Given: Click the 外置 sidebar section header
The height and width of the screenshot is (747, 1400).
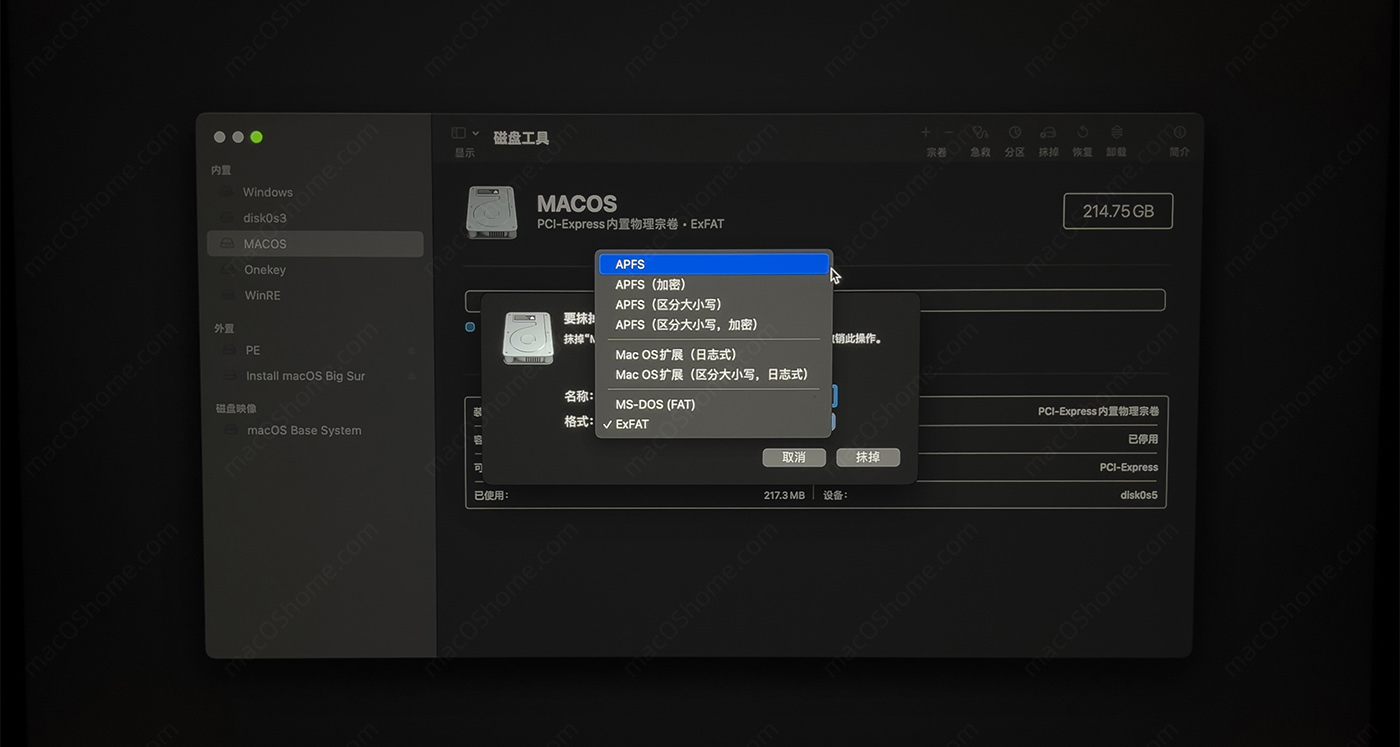Looking at the screenshot, I should [224, 329].
